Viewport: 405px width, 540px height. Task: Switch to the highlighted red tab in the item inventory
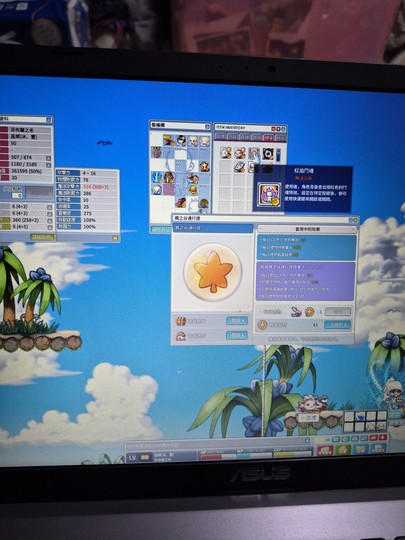click(268, 137)
